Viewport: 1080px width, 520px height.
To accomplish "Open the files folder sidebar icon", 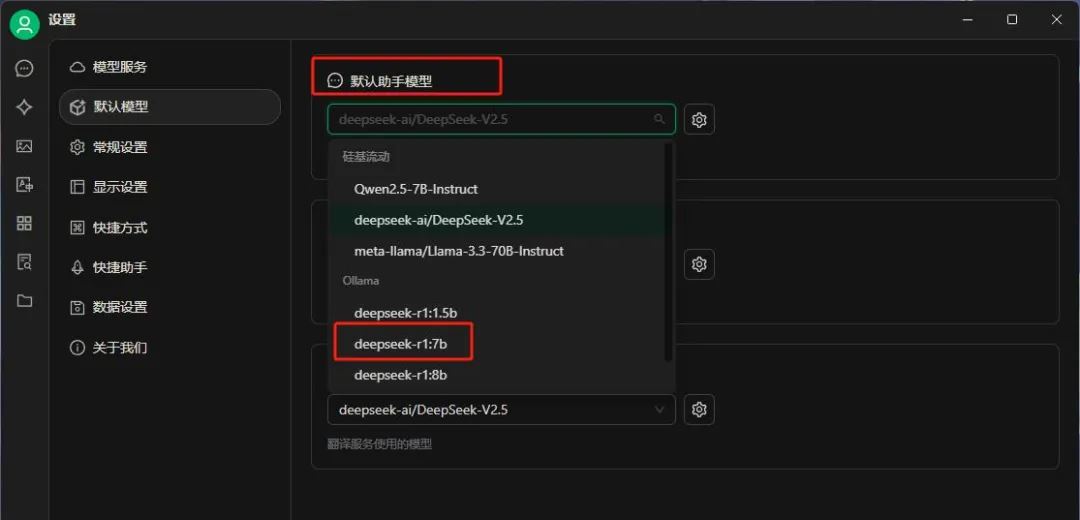I will tap(25, 301).
